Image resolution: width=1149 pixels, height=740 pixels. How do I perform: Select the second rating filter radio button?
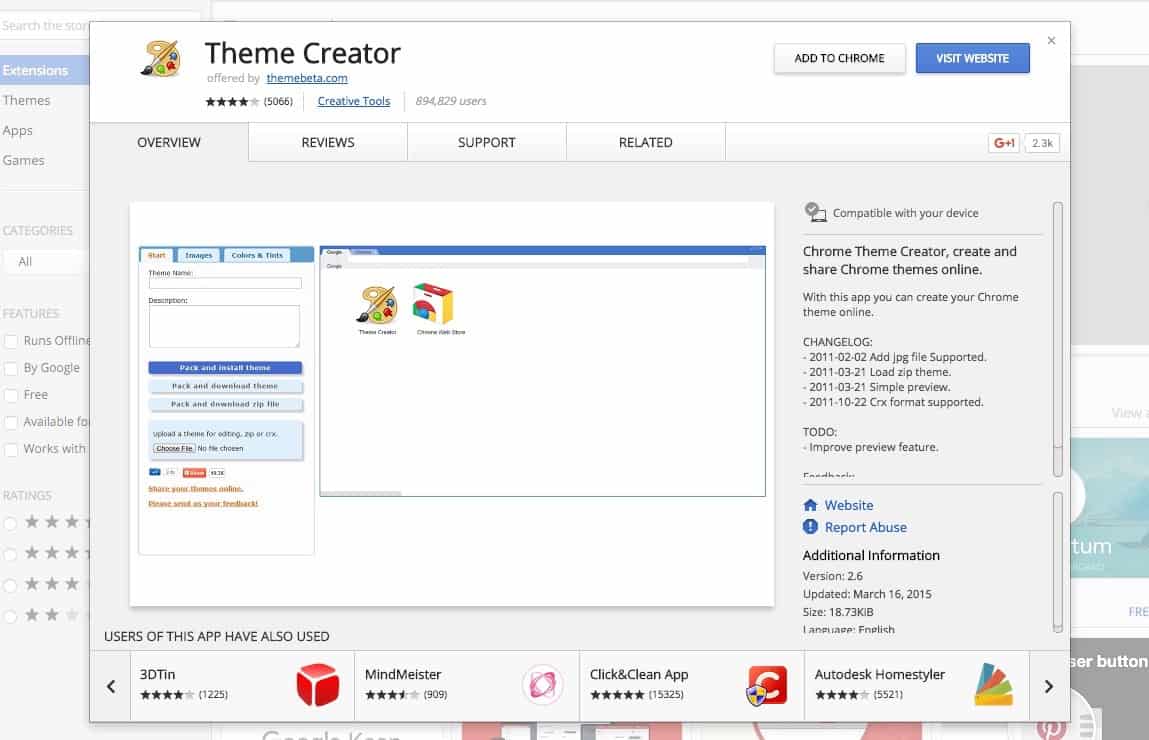click(10, 555)
